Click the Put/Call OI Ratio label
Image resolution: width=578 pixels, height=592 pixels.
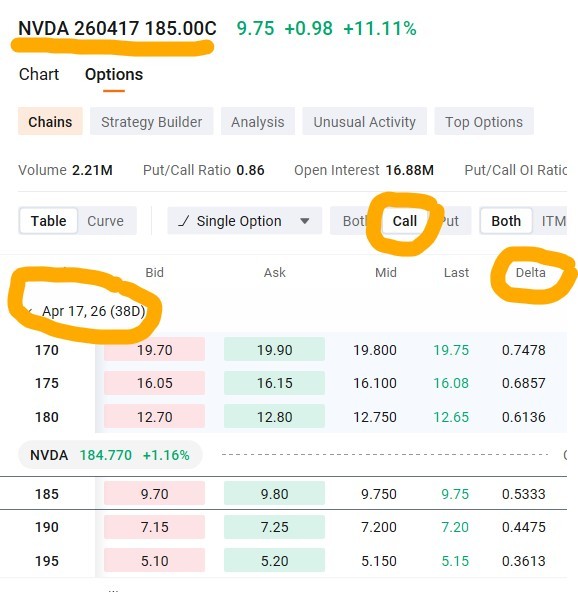pyautogui.click(x=516, y=170)
